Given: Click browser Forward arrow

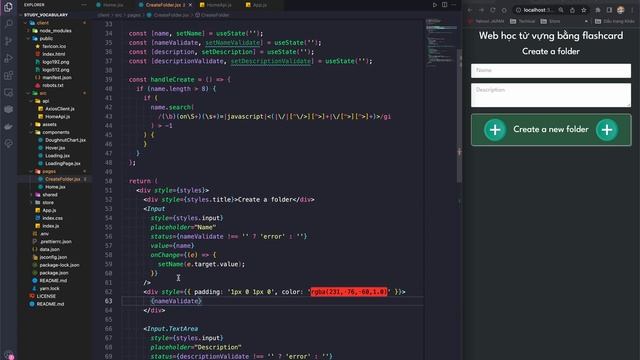Looking at the screenshot, I should coord(481,10).
